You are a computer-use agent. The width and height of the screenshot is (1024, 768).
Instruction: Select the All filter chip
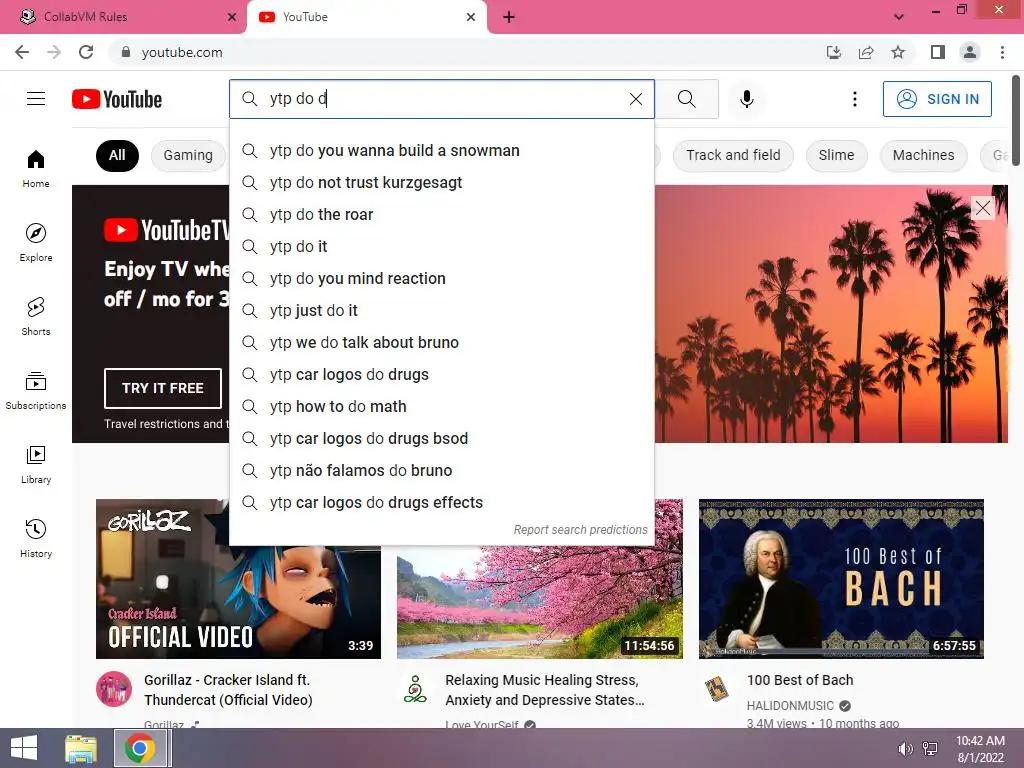[117, 155]
